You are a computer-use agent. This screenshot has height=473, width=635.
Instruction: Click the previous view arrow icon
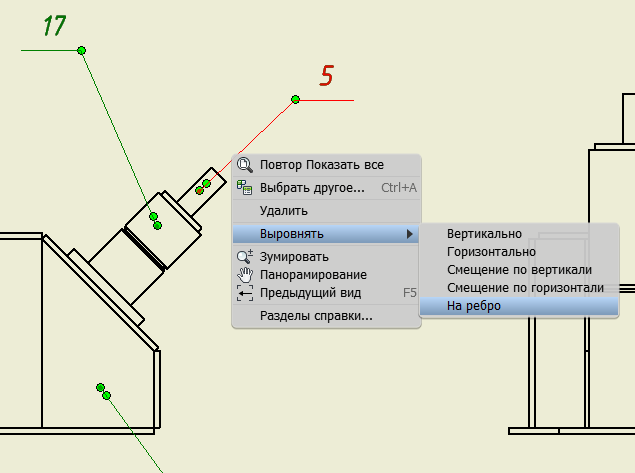pos(245,293)
